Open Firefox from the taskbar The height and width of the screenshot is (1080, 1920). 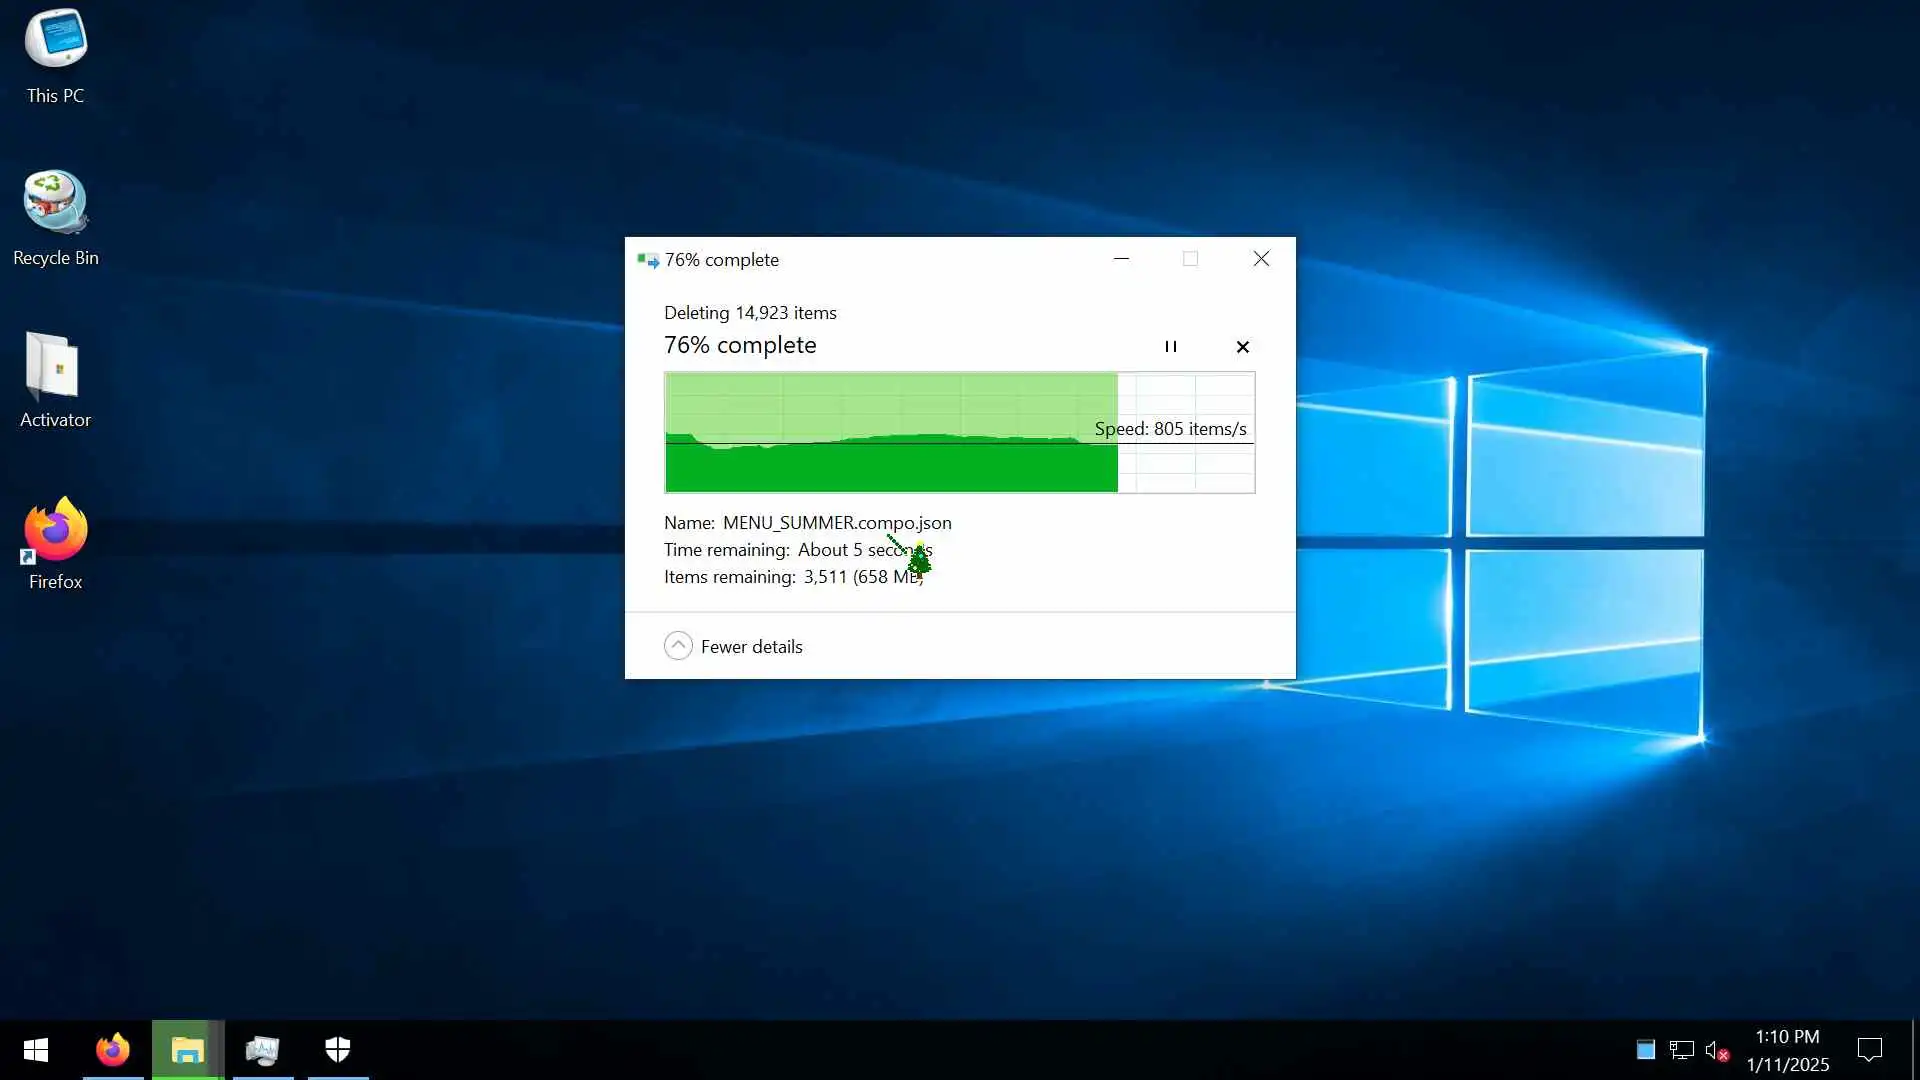[112, 1050]
